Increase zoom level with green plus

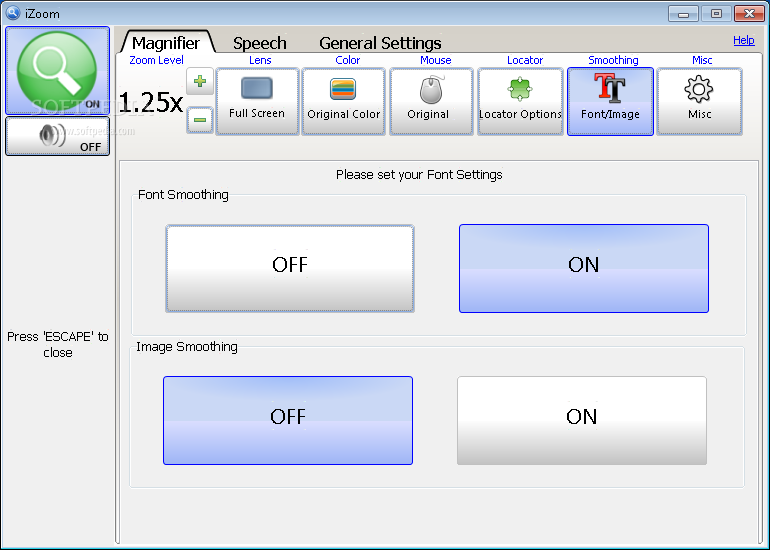[200, 81]
